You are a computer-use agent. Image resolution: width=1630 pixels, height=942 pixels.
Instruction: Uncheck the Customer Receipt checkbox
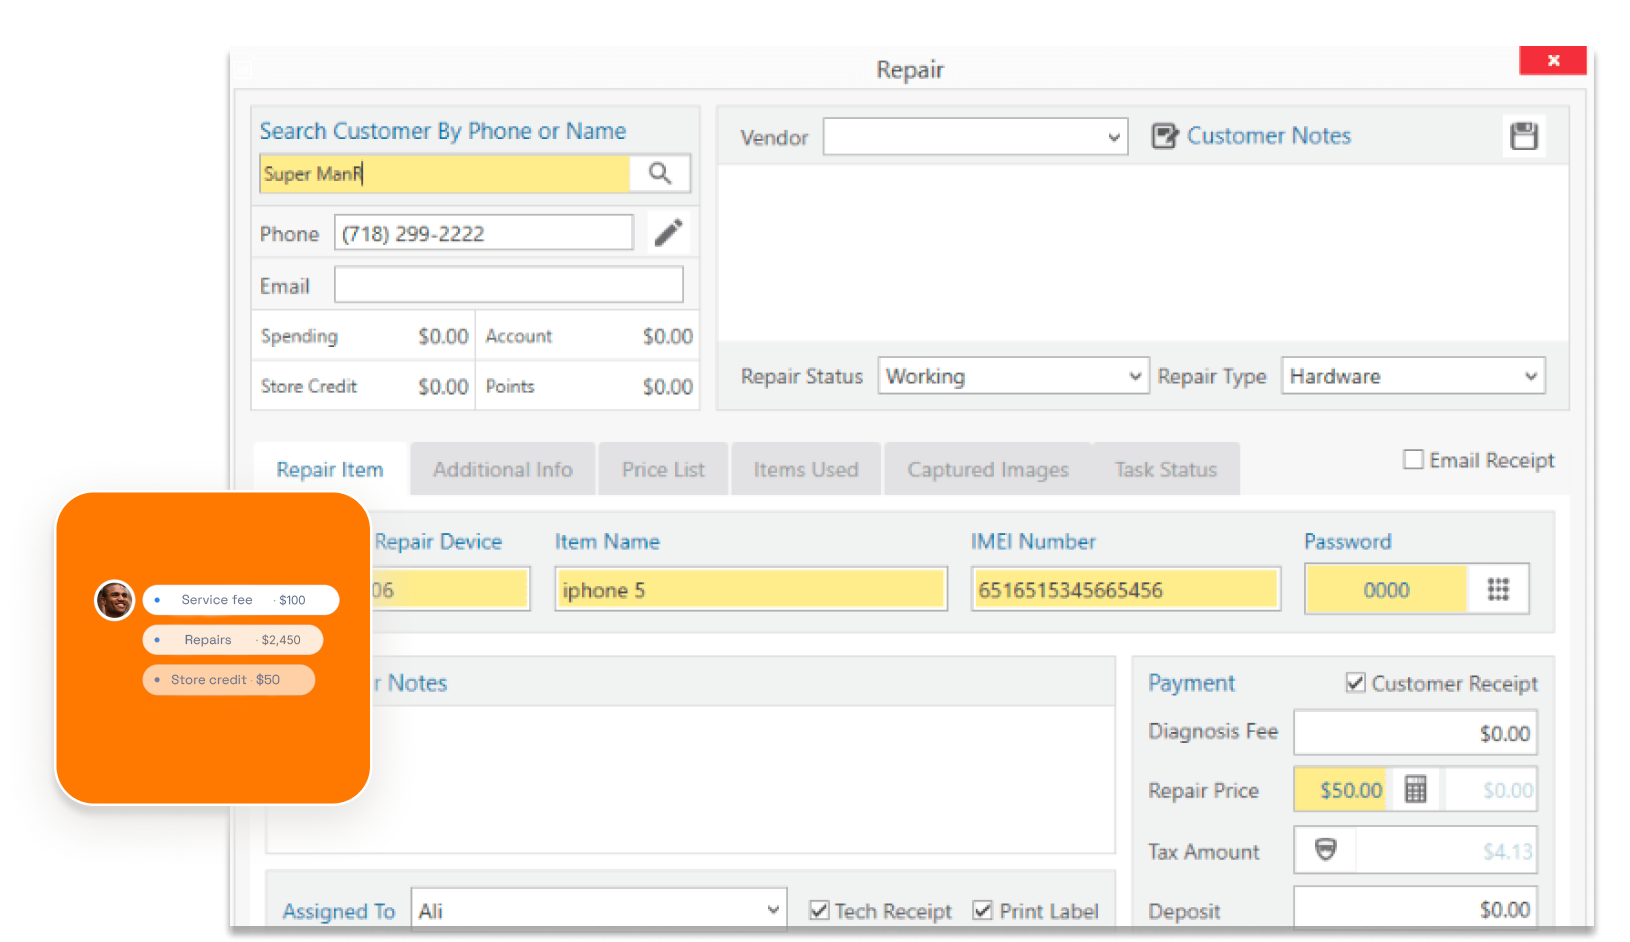(1355, 683)
